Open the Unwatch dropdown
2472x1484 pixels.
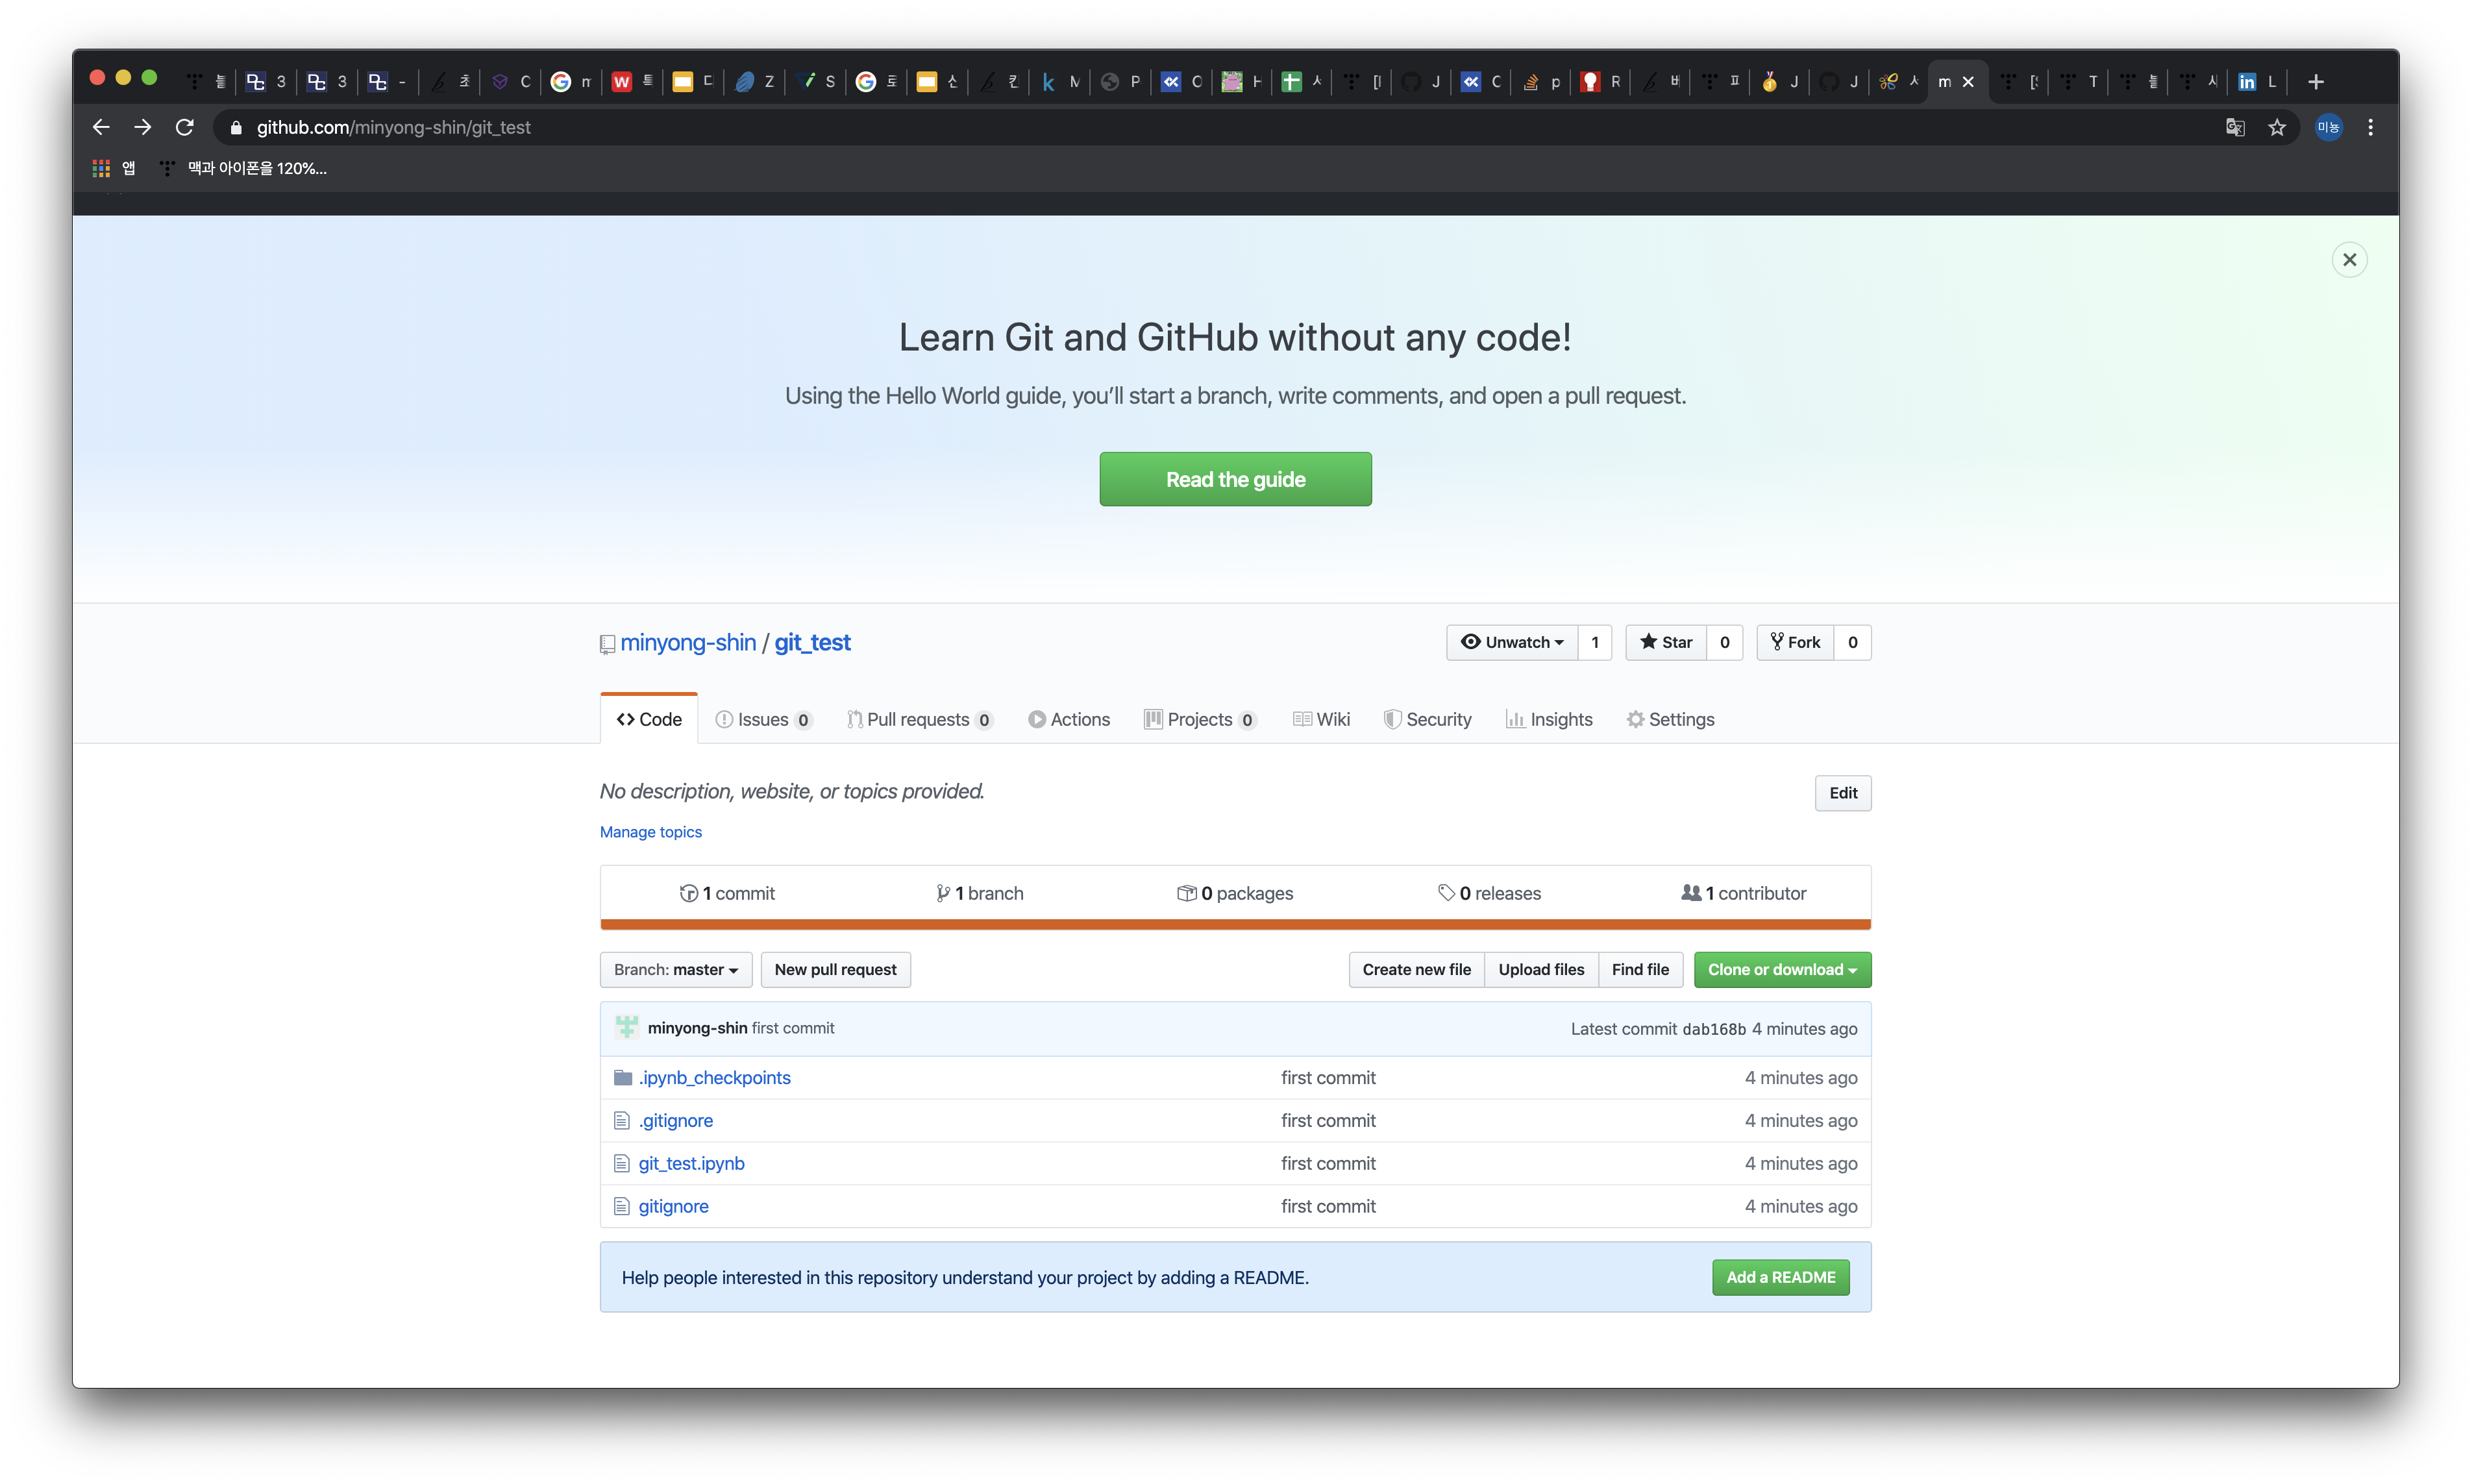click(x=1512, y=642)
